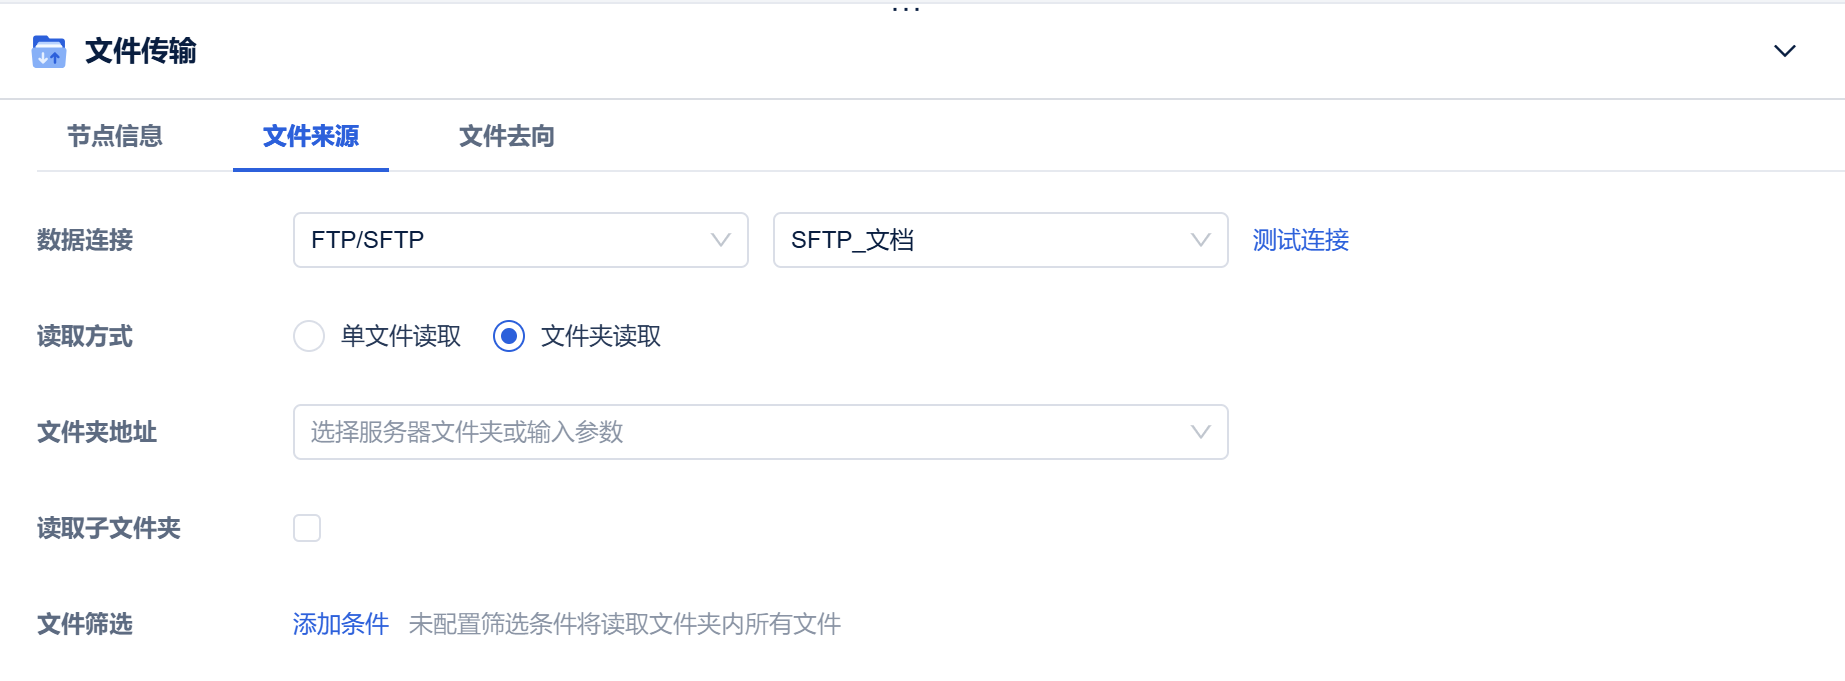Enable the 读取子文件夹 checkbox

pos(307,528)
